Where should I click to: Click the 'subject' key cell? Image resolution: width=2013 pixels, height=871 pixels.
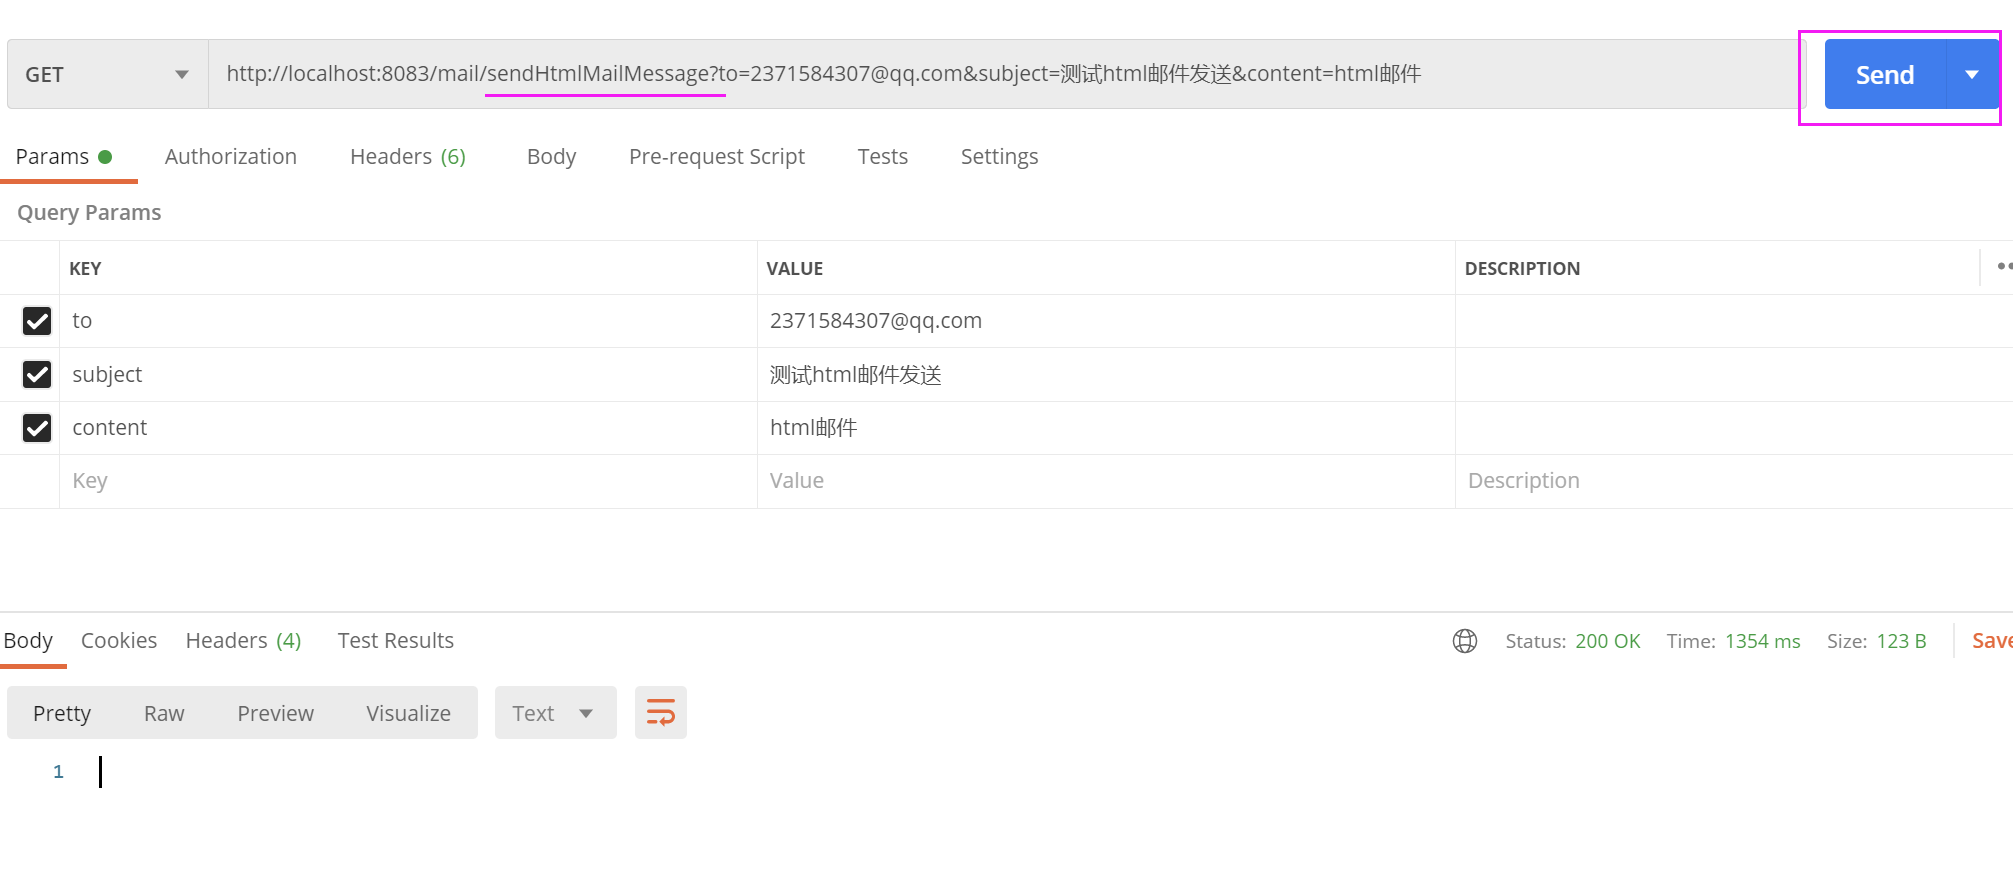pos(408,374)
